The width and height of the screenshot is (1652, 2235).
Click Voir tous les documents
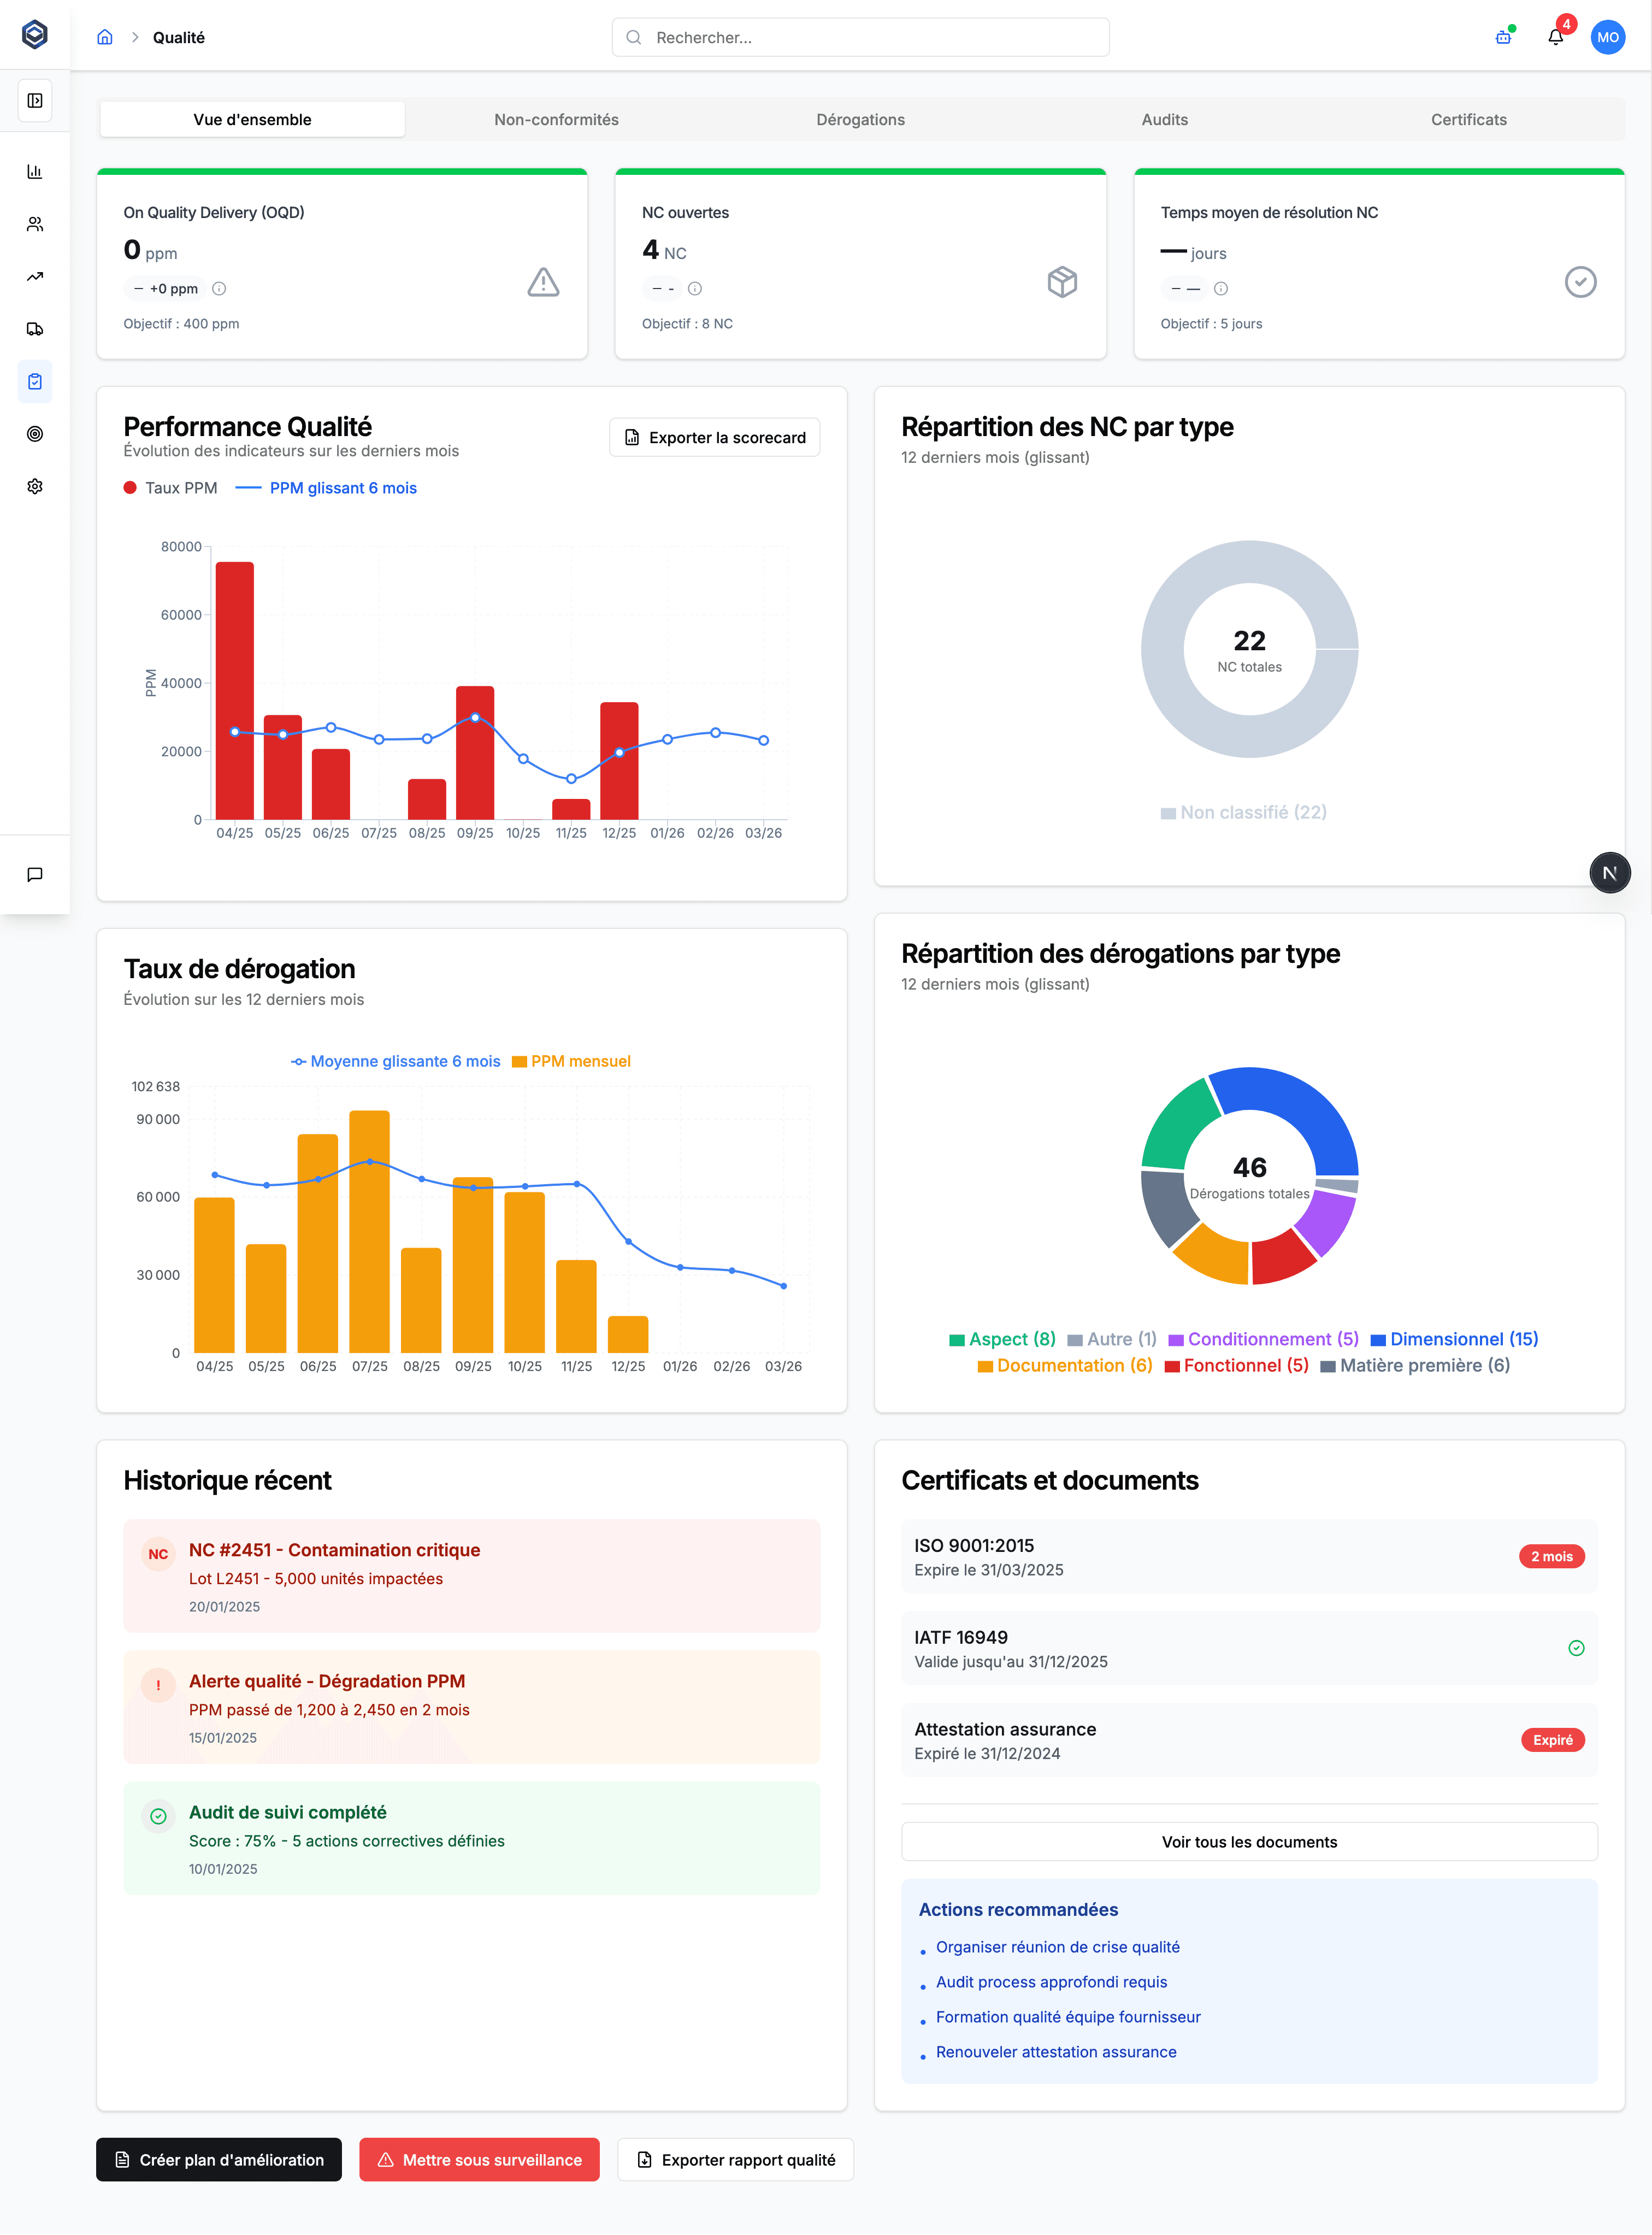click(x=1249, y=1842)
